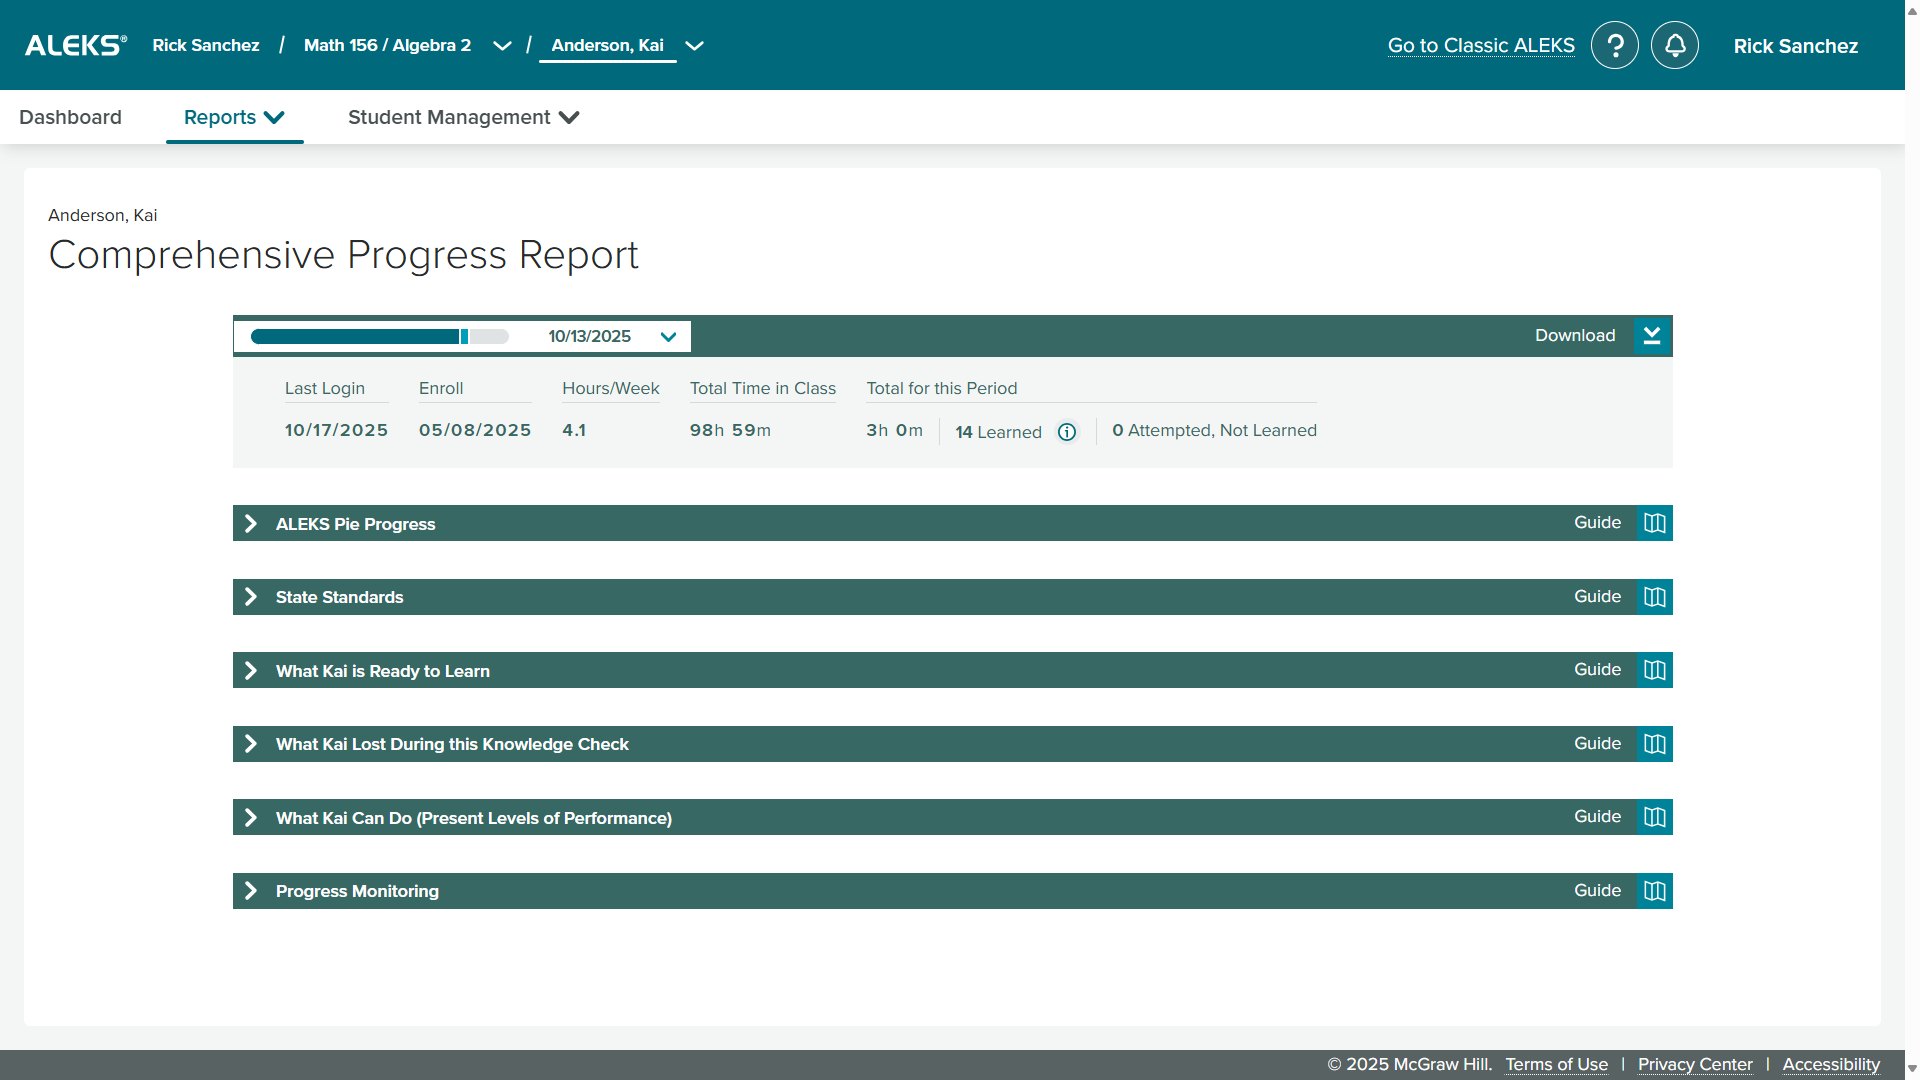Open the Accessibility link
1920x1080 pixels.
pos(1831,1064)
